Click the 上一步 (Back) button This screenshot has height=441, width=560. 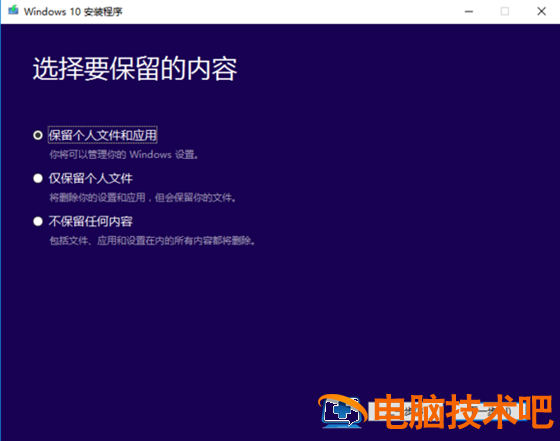[x=406, y=411]
